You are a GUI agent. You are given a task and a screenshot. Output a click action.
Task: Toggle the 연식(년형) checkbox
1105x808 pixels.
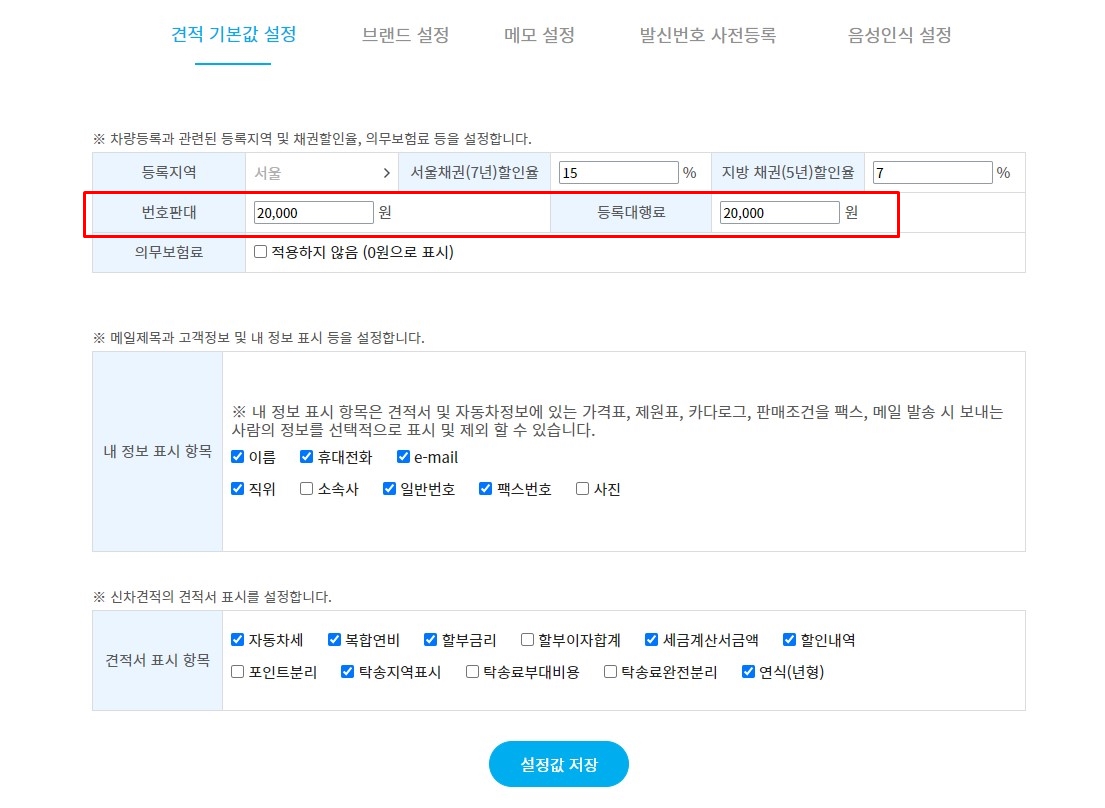coord(748,671)
